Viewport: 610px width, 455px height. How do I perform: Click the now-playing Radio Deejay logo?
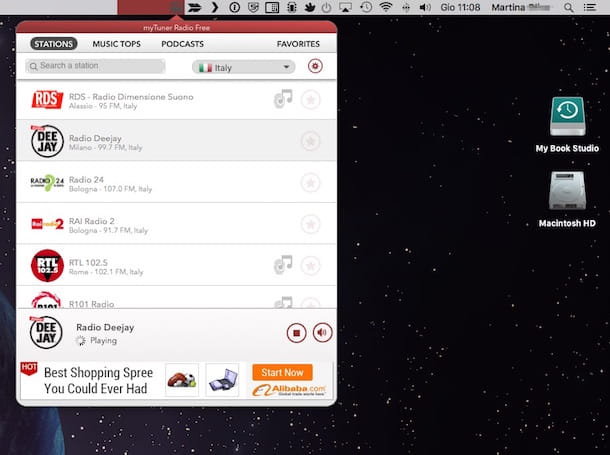point(46,332)
